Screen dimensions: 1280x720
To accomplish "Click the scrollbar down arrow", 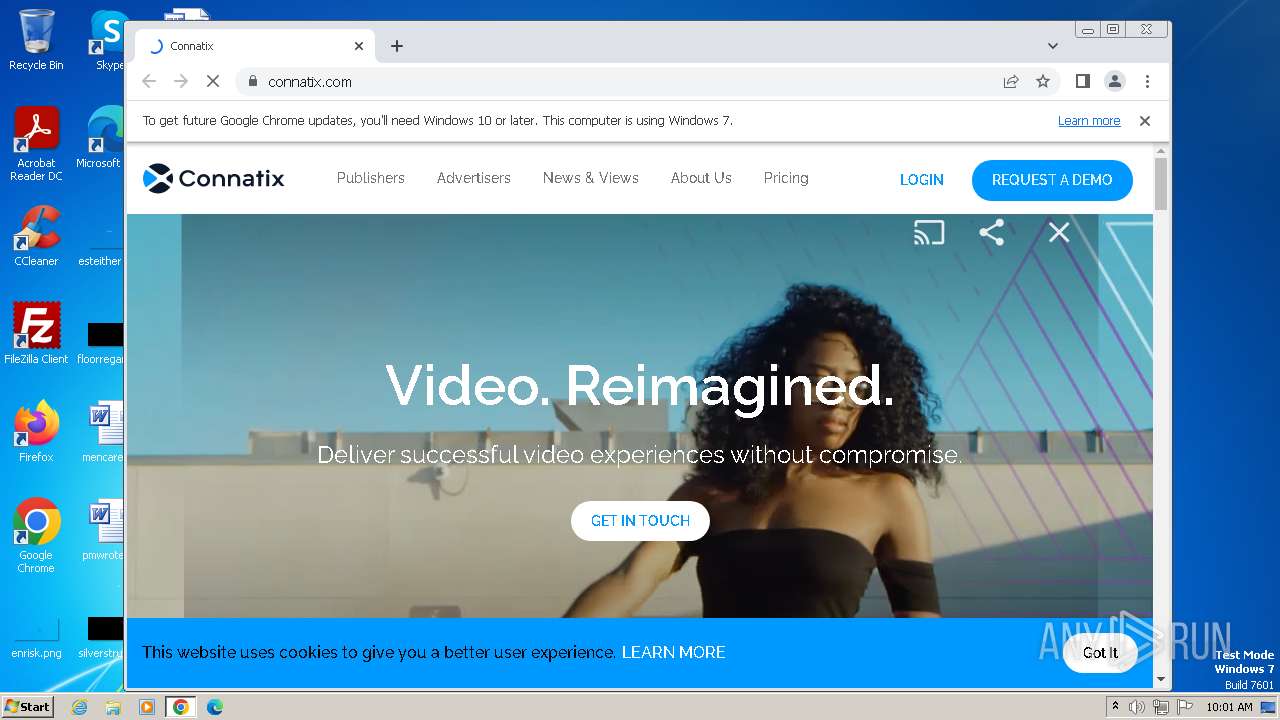I will point(1161,679).
